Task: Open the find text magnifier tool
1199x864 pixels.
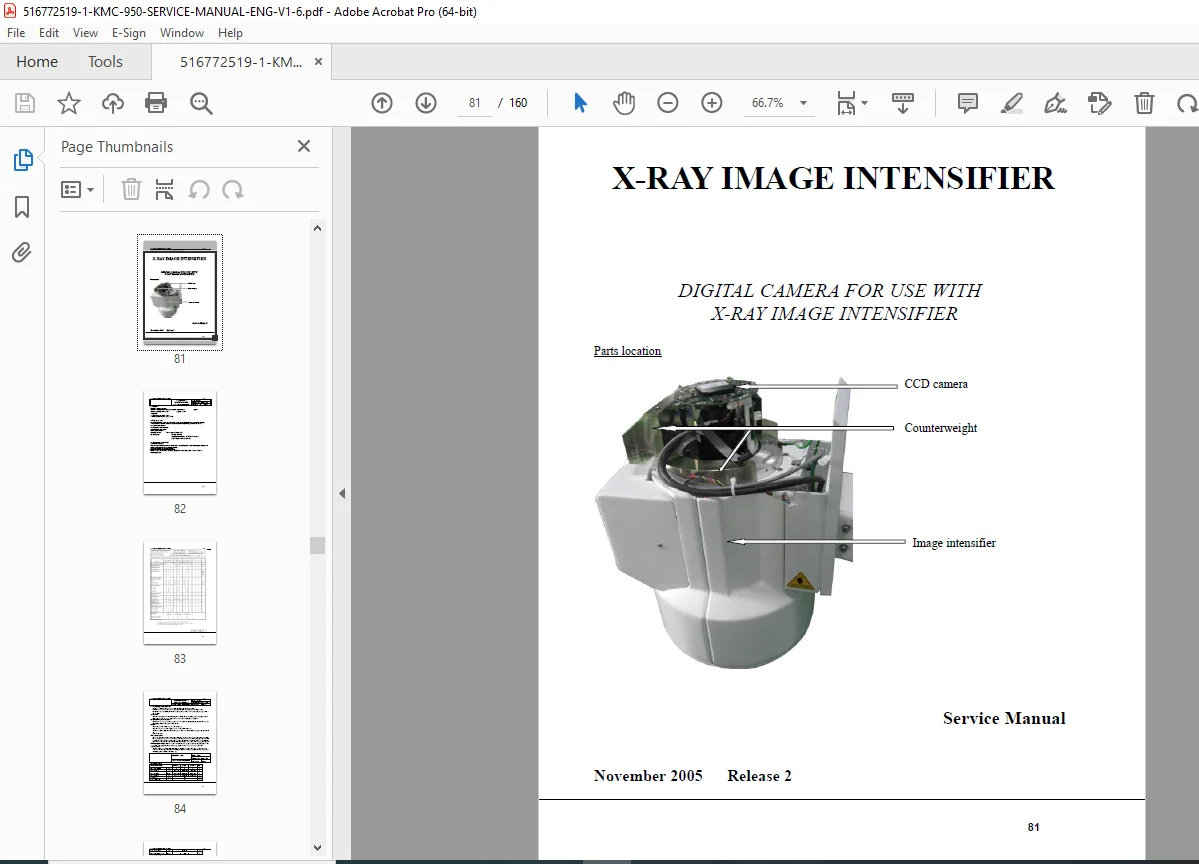Action: tap(201, 103)
